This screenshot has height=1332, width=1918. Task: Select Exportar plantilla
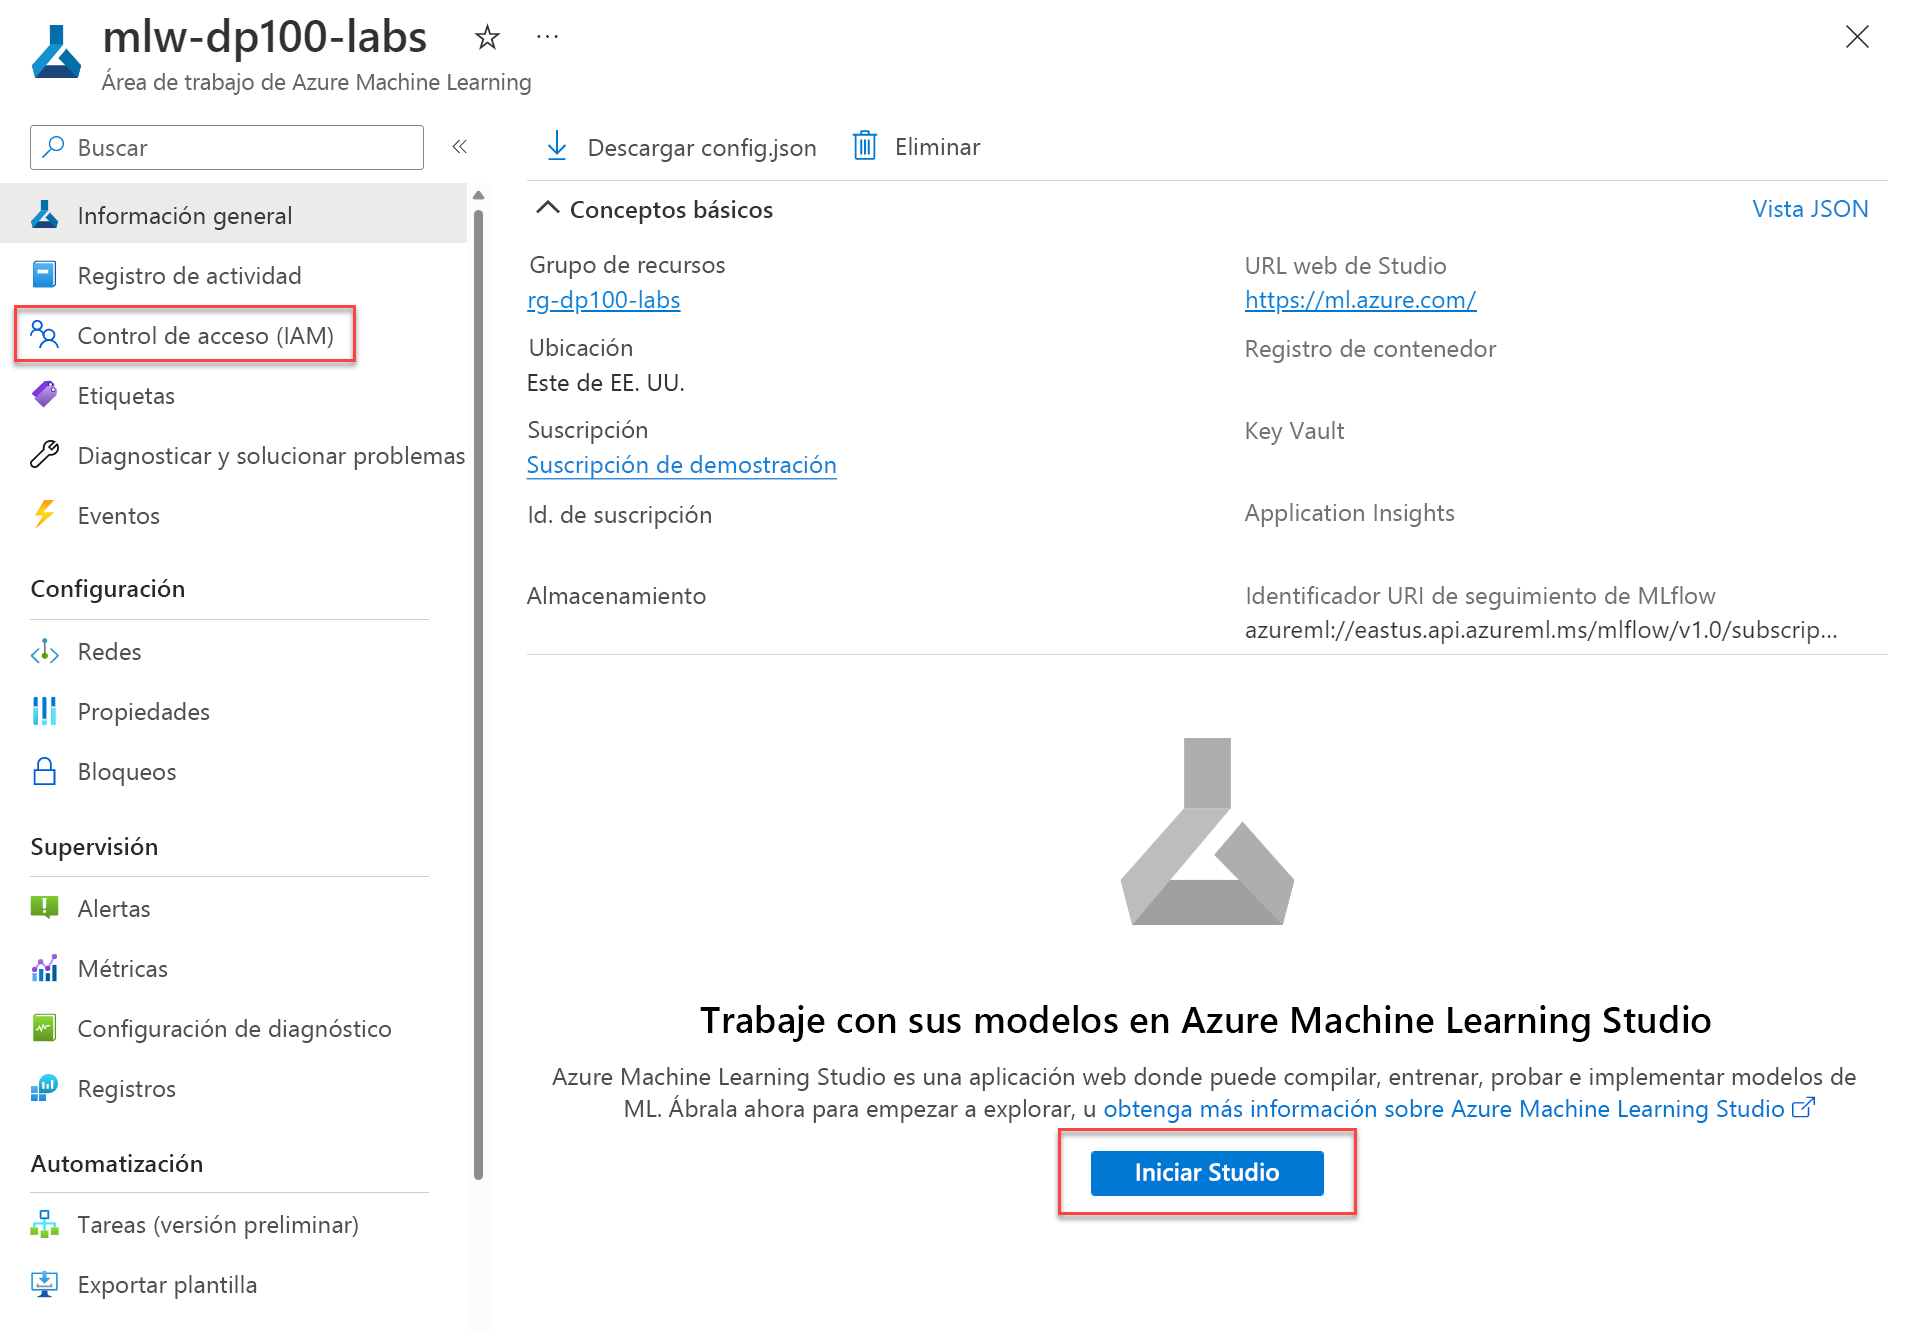[234, 1284]
